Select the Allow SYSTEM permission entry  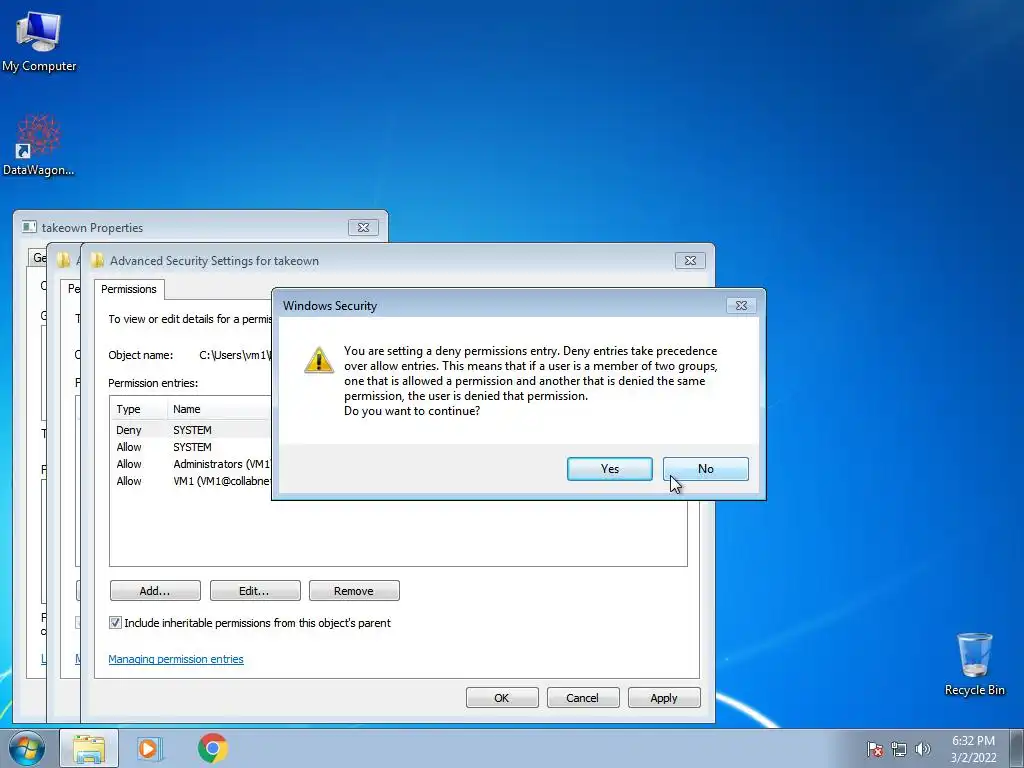191,447
